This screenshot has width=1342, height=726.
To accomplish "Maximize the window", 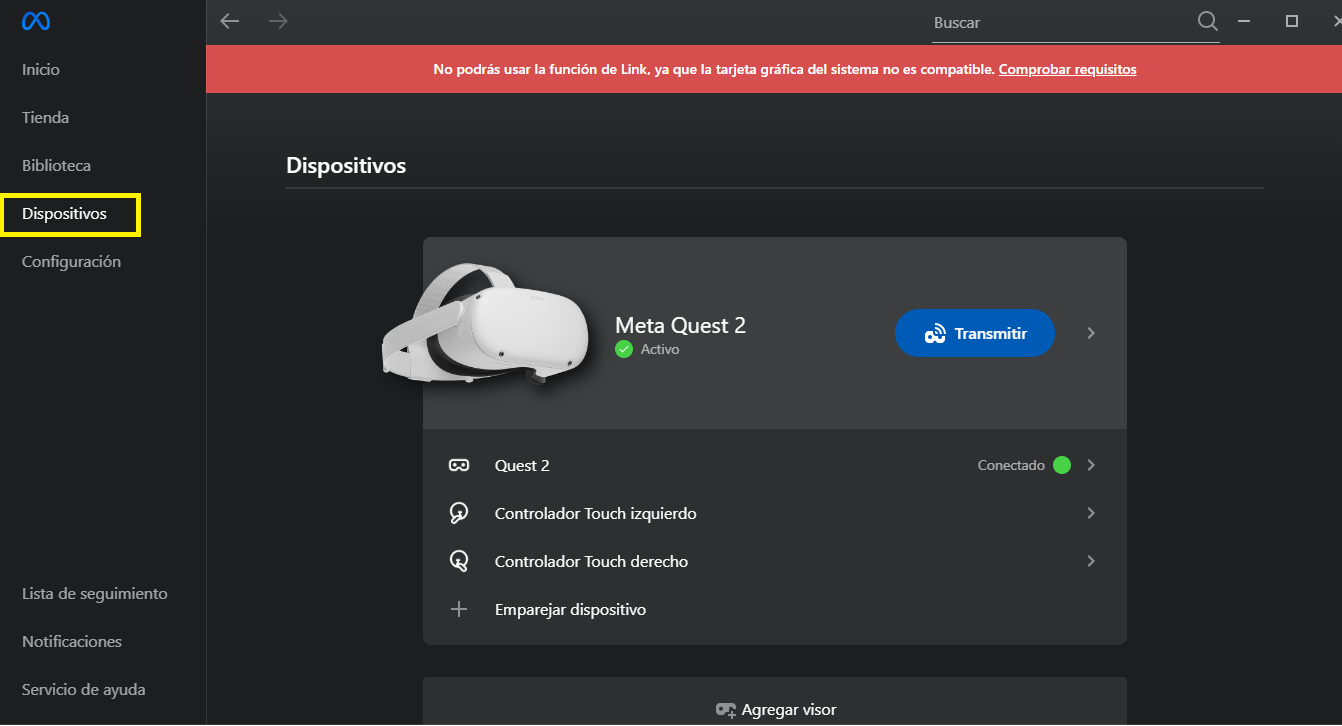I will [1292, 21].
